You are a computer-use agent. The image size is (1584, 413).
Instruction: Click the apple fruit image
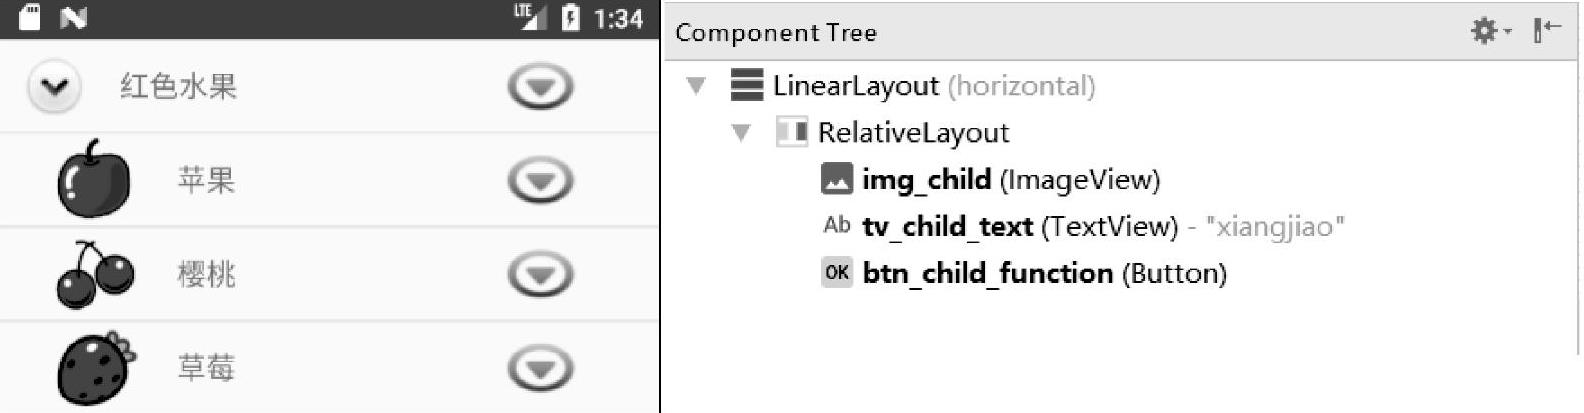tap(94, 180)
